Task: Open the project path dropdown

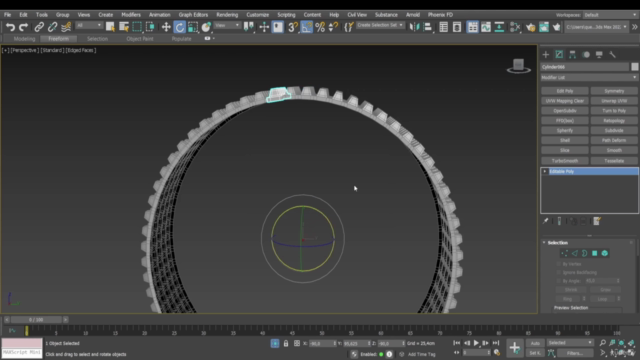Action: tap(596, 27)
